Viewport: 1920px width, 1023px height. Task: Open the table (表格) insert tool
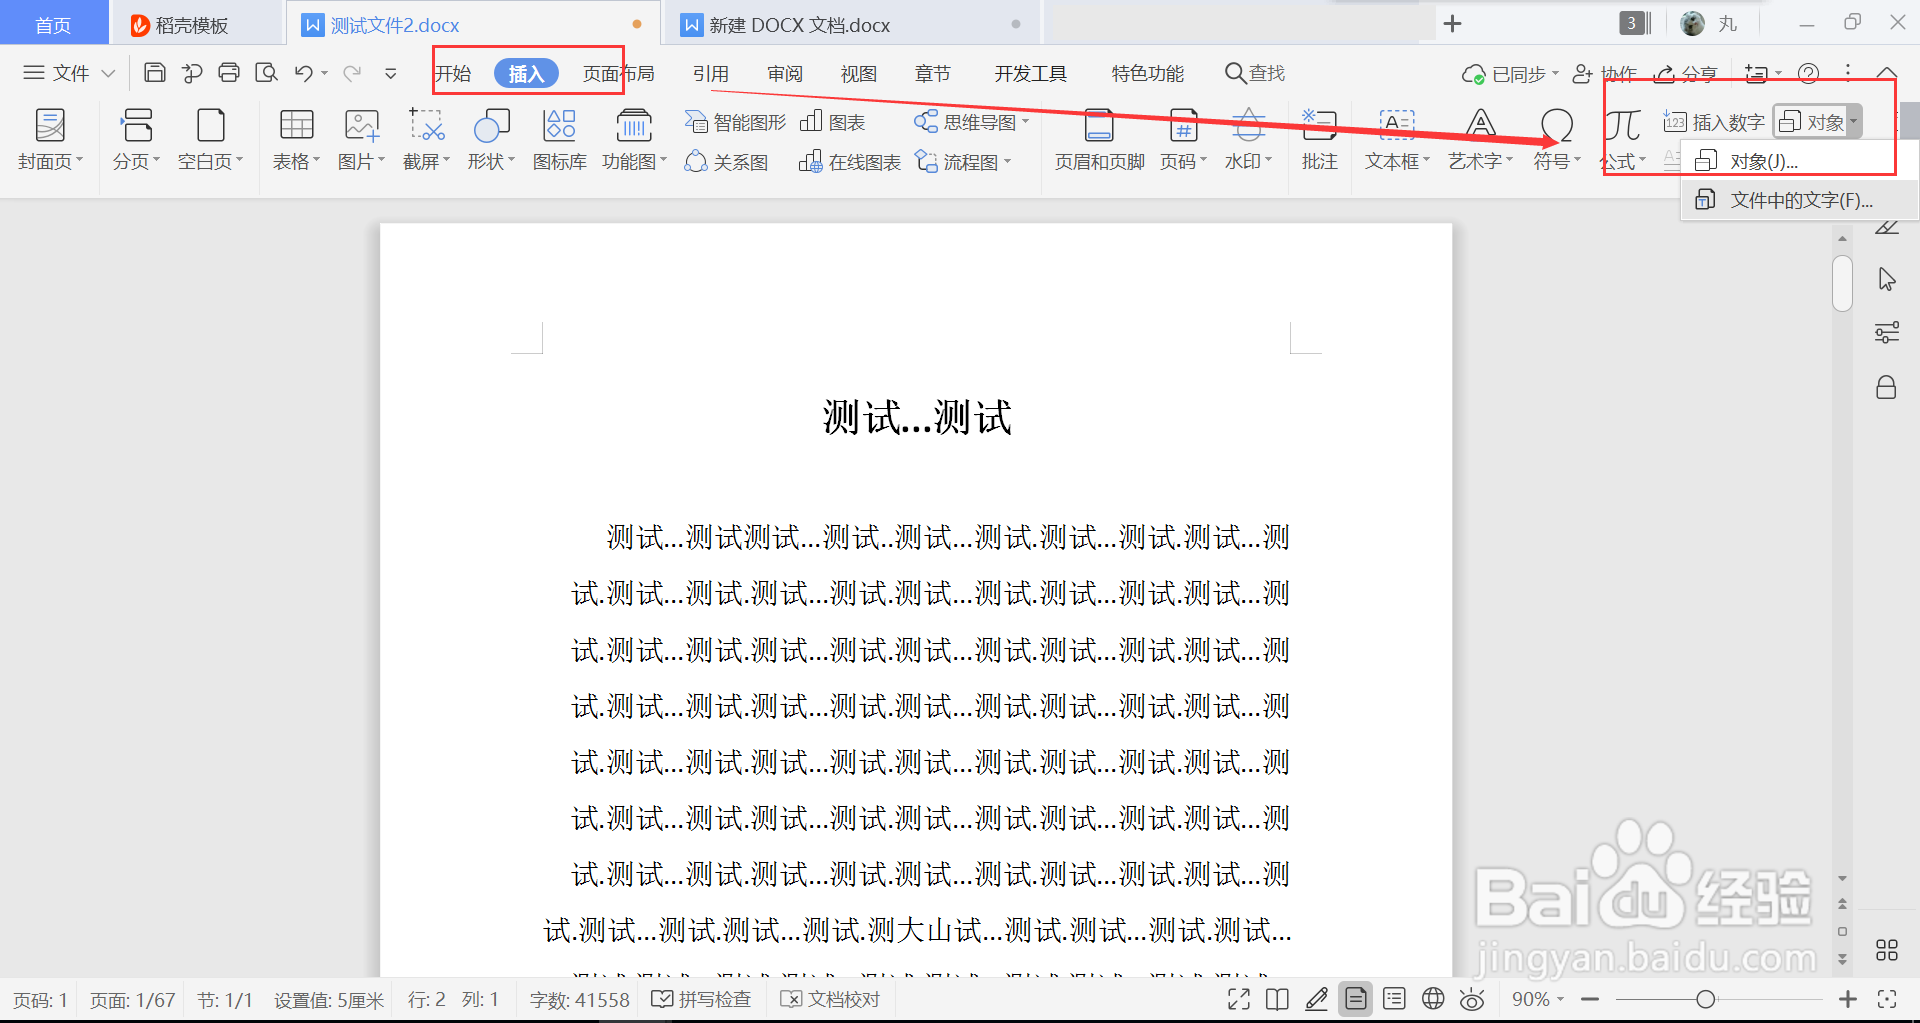[x=296, y=139]
